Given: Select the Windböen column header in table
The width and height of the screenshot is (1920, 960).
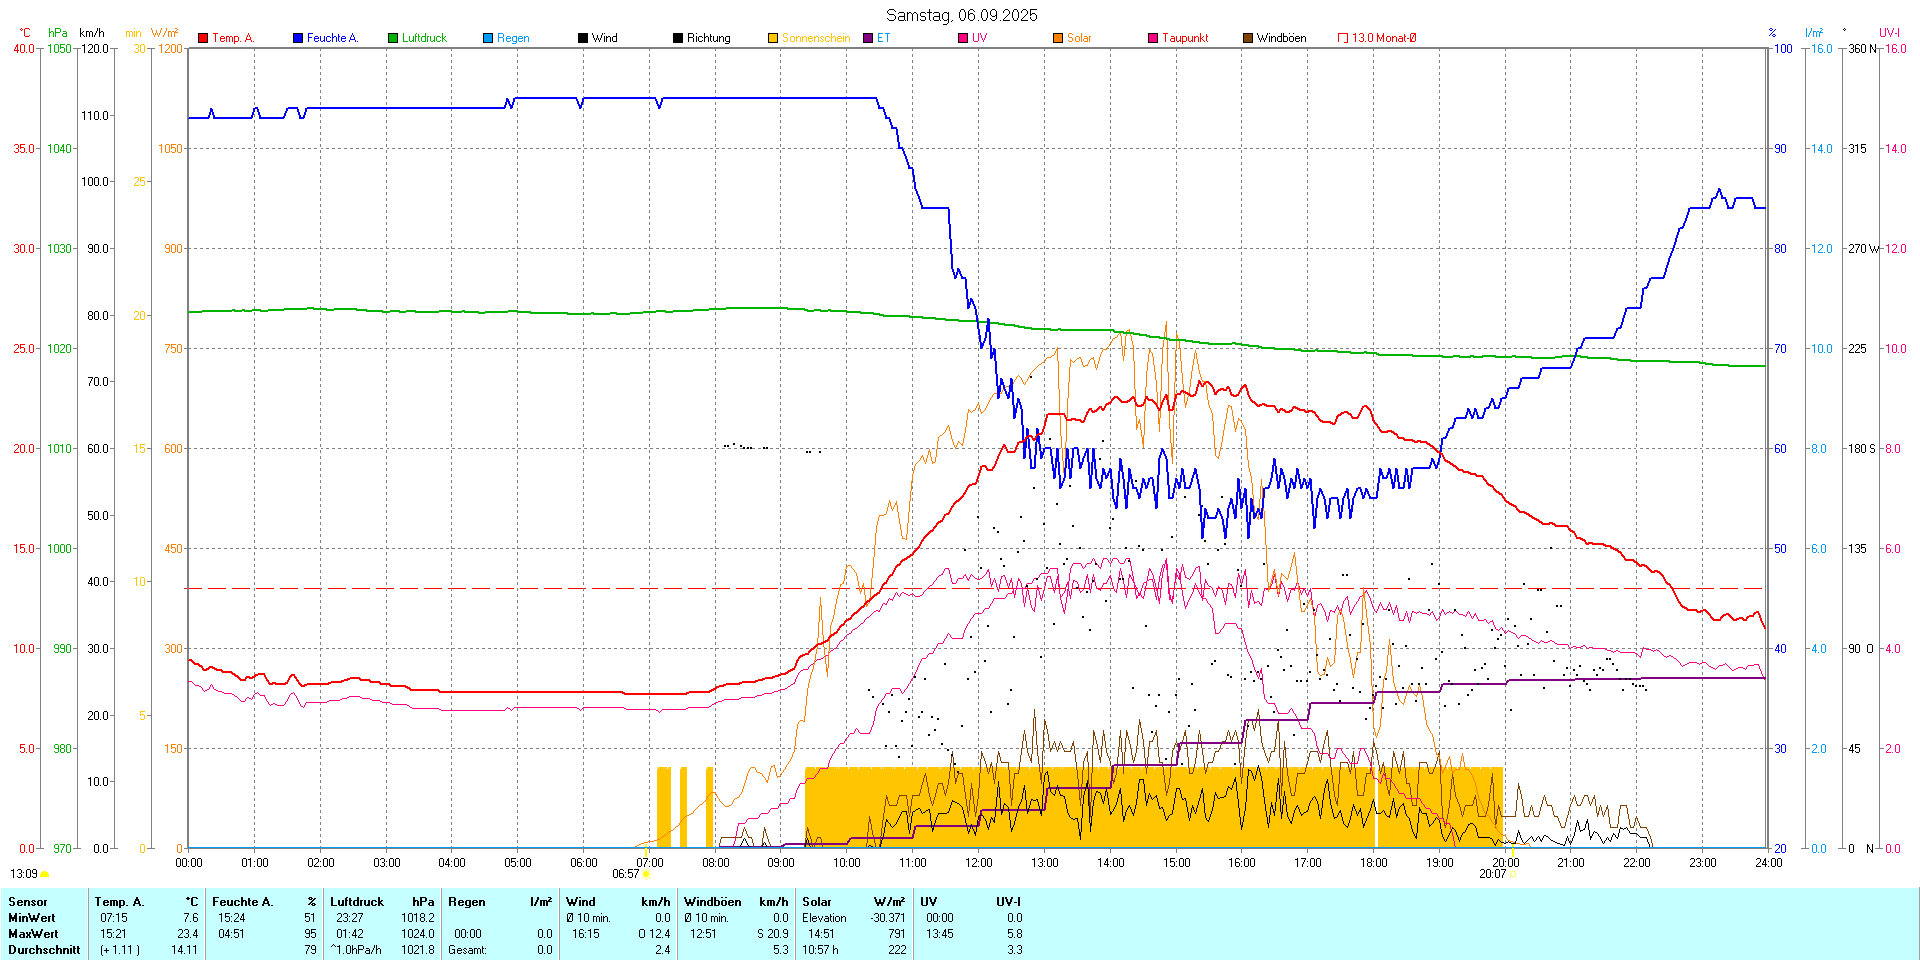Looking at the screenshot, I should pyautogui.click(x=712, y=902).
